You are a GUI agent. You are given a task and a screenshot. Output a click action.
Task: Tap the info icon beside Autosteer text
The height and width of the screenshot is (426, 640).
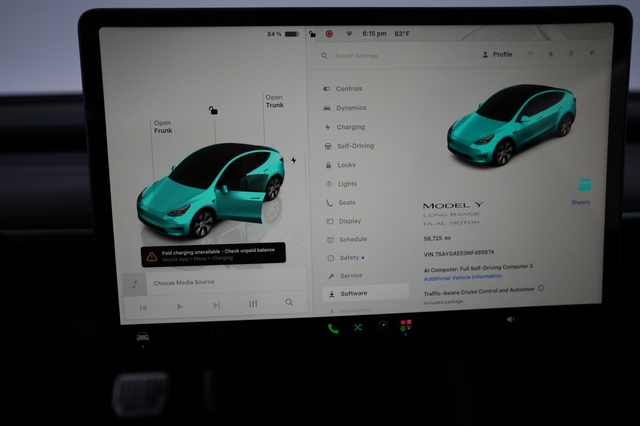click(x=541, y=288)
